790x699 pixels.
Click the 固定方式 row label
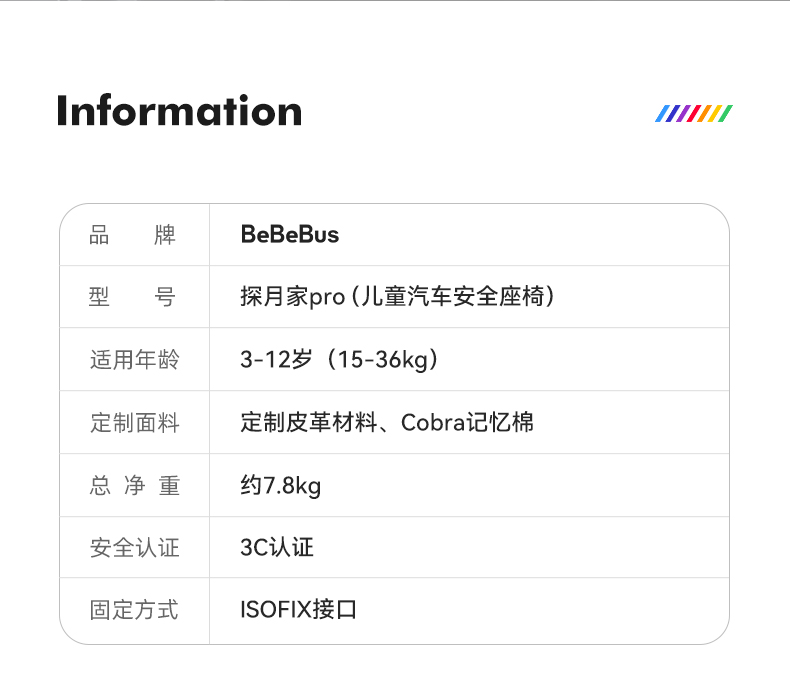pyautogui.click(x=134, y=610)
